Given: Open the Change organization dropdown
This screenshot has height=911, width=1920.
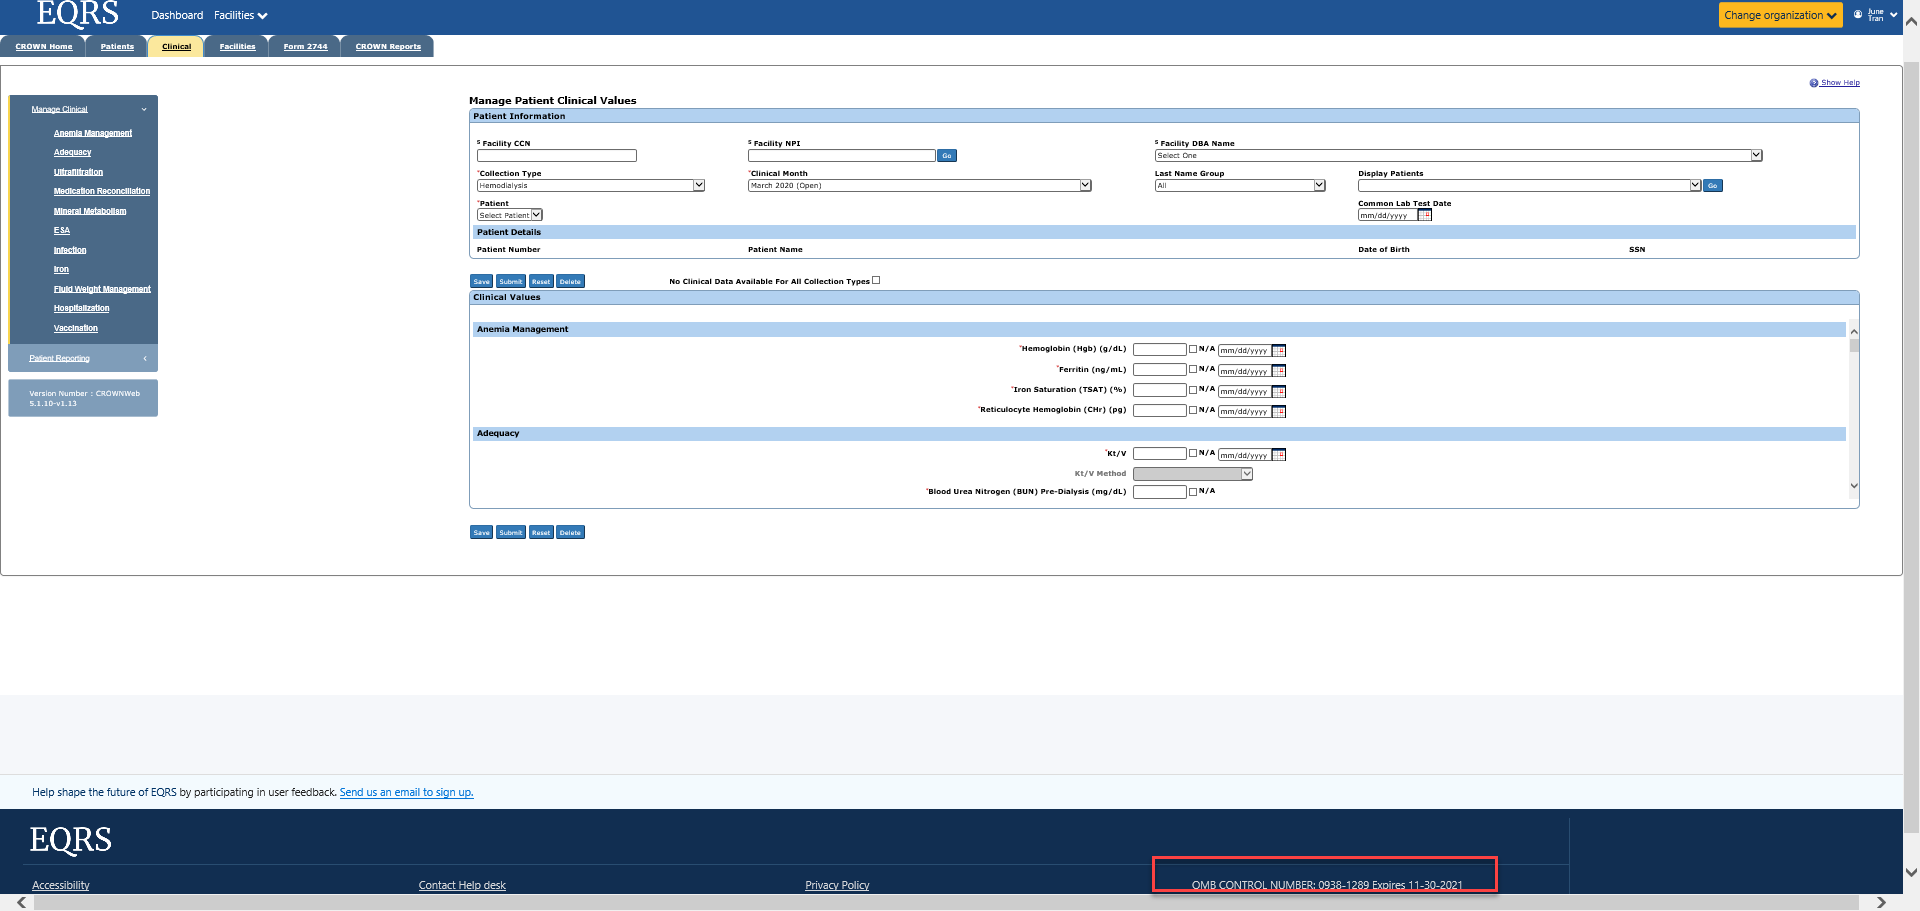Looking at the screenshot, I should coord(1780,15).
